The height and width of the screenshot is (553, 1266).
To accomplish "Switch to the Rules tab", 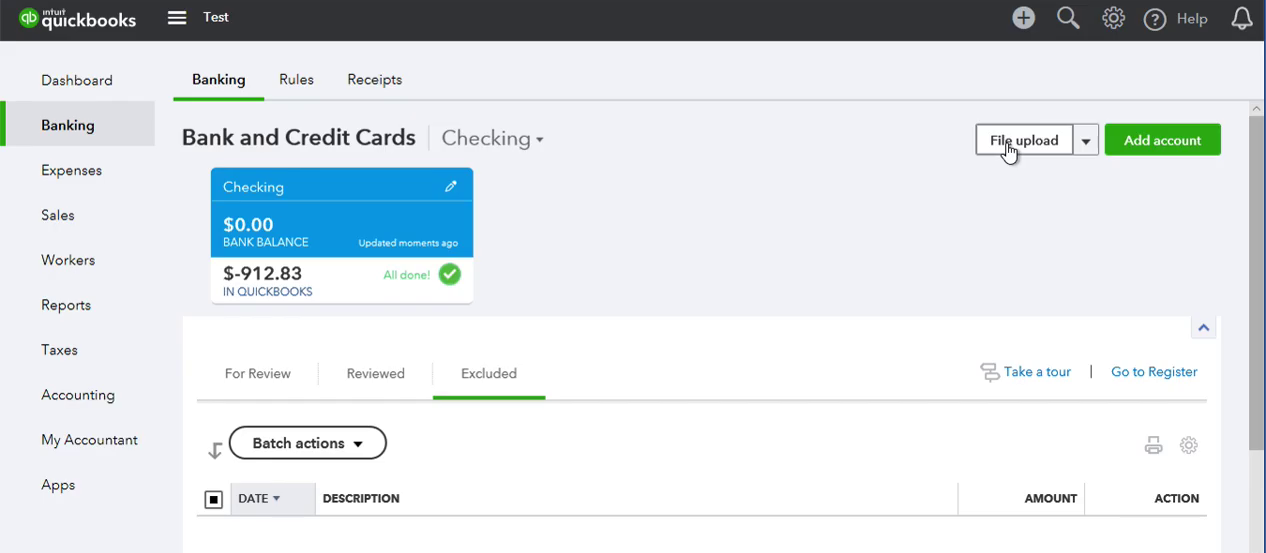I will point(296,79).
